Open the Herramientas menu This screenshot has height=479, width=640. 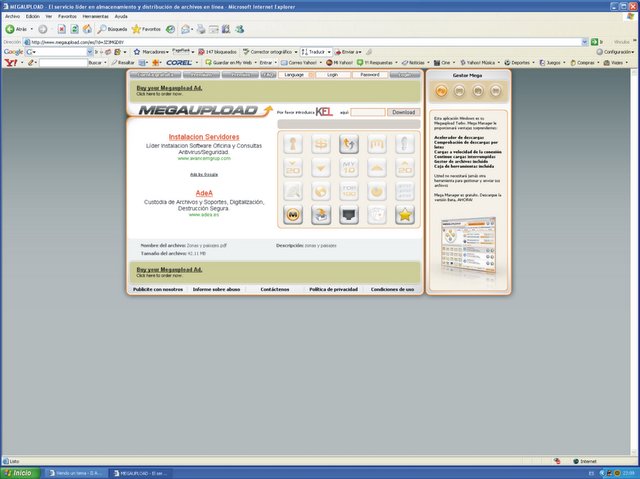click(x=98, y=16)
